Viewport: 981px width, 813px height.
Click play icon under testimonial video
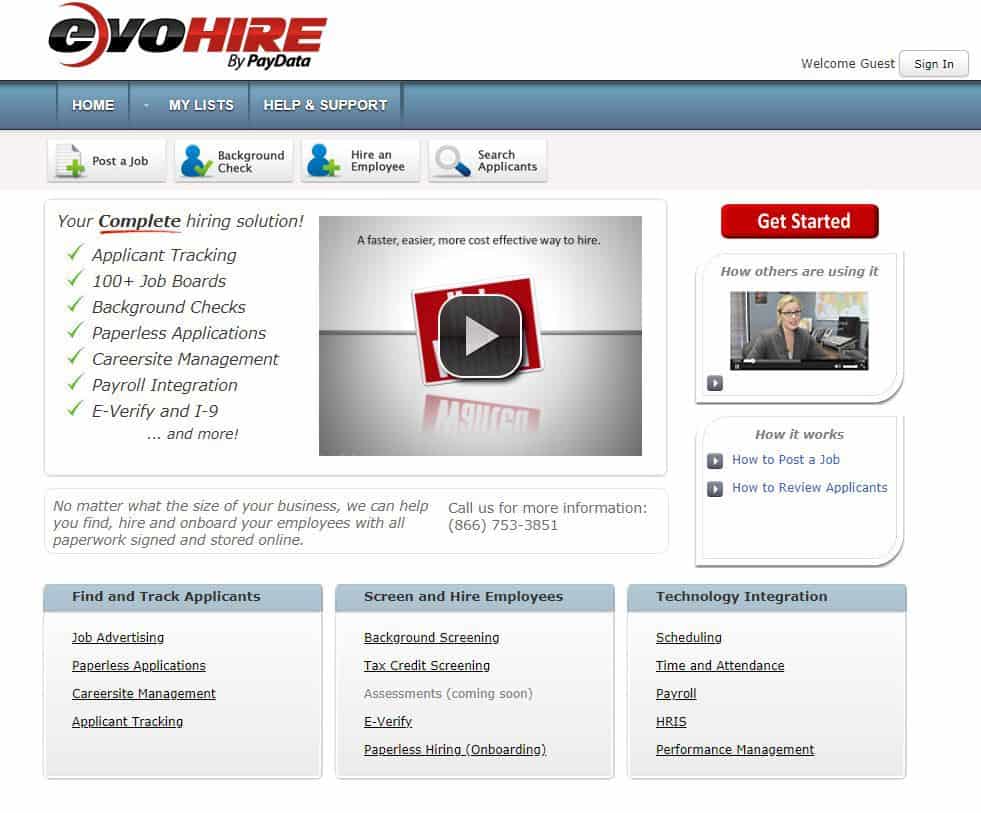coord(714,383)
